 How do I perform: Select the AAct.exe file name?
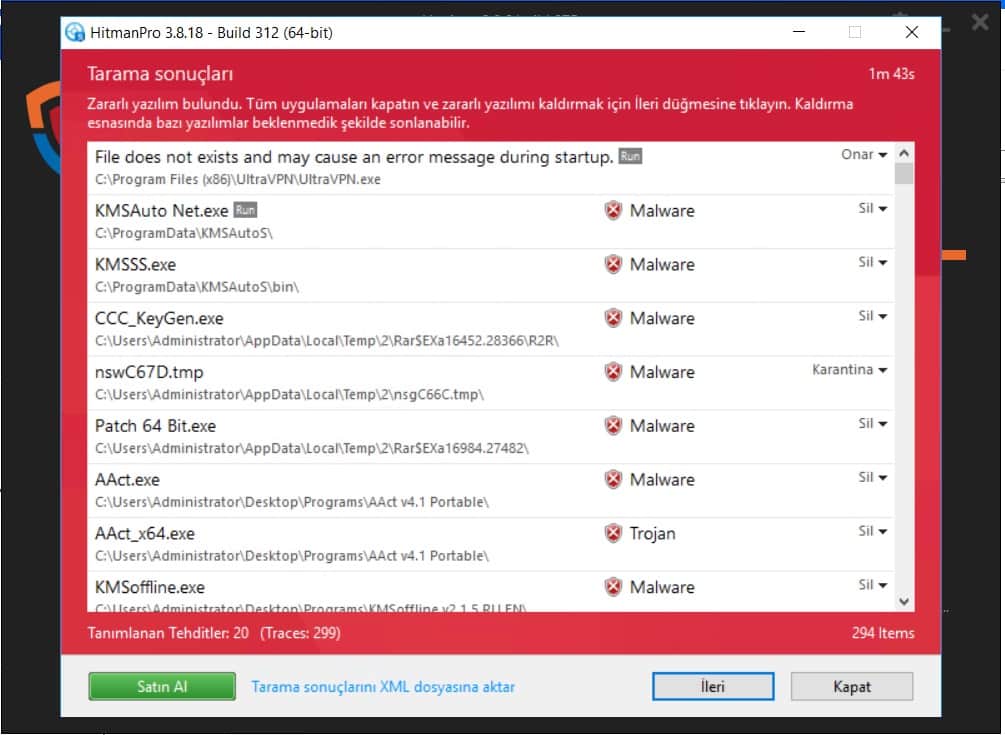pyautogui.click(x=127, y=479)
